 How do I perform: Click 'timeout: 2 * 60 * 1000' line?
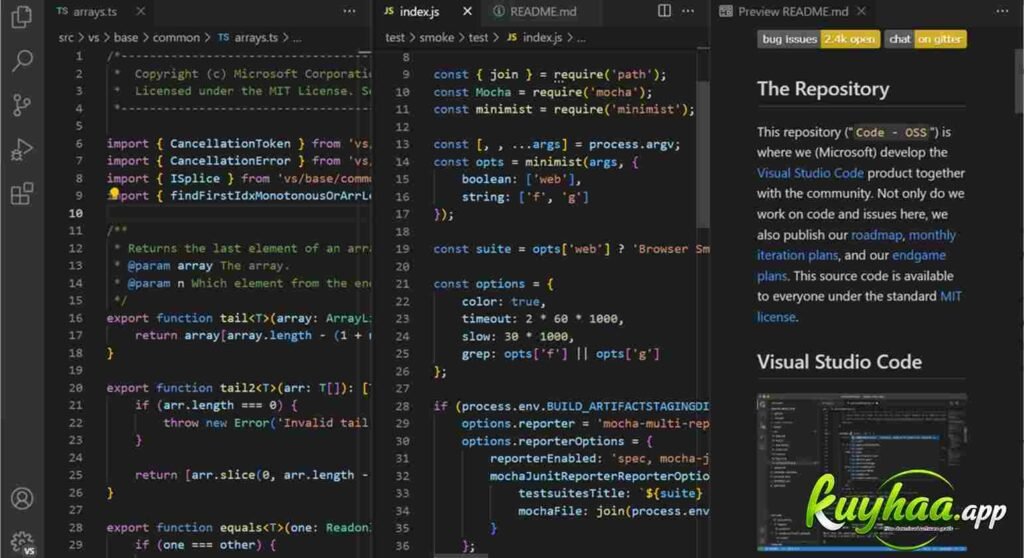point(542,318)
